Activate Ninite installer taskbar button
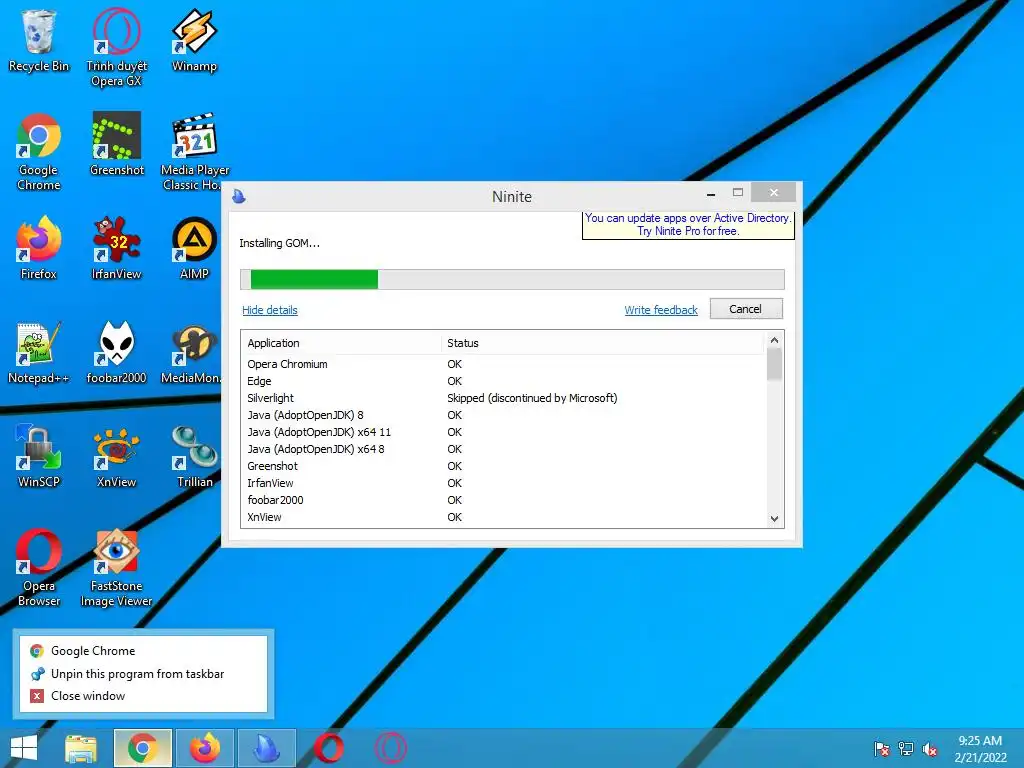This screenshot has width=1024, height=768. tap(266, 748)
